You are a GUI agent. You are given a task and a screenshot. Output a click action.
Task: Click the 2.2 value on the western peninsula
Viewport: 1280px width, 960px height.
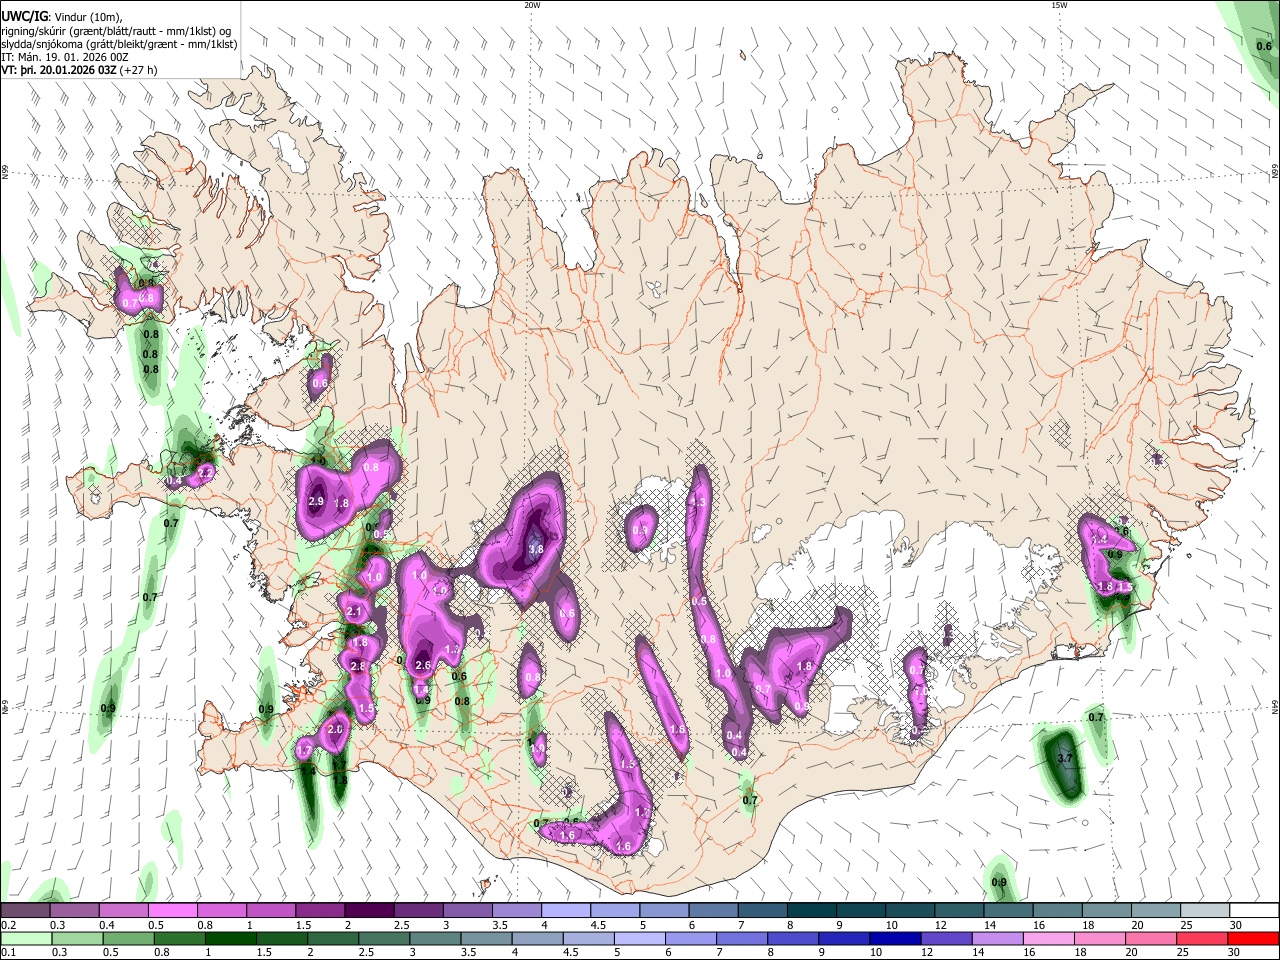tap(205, 472)
